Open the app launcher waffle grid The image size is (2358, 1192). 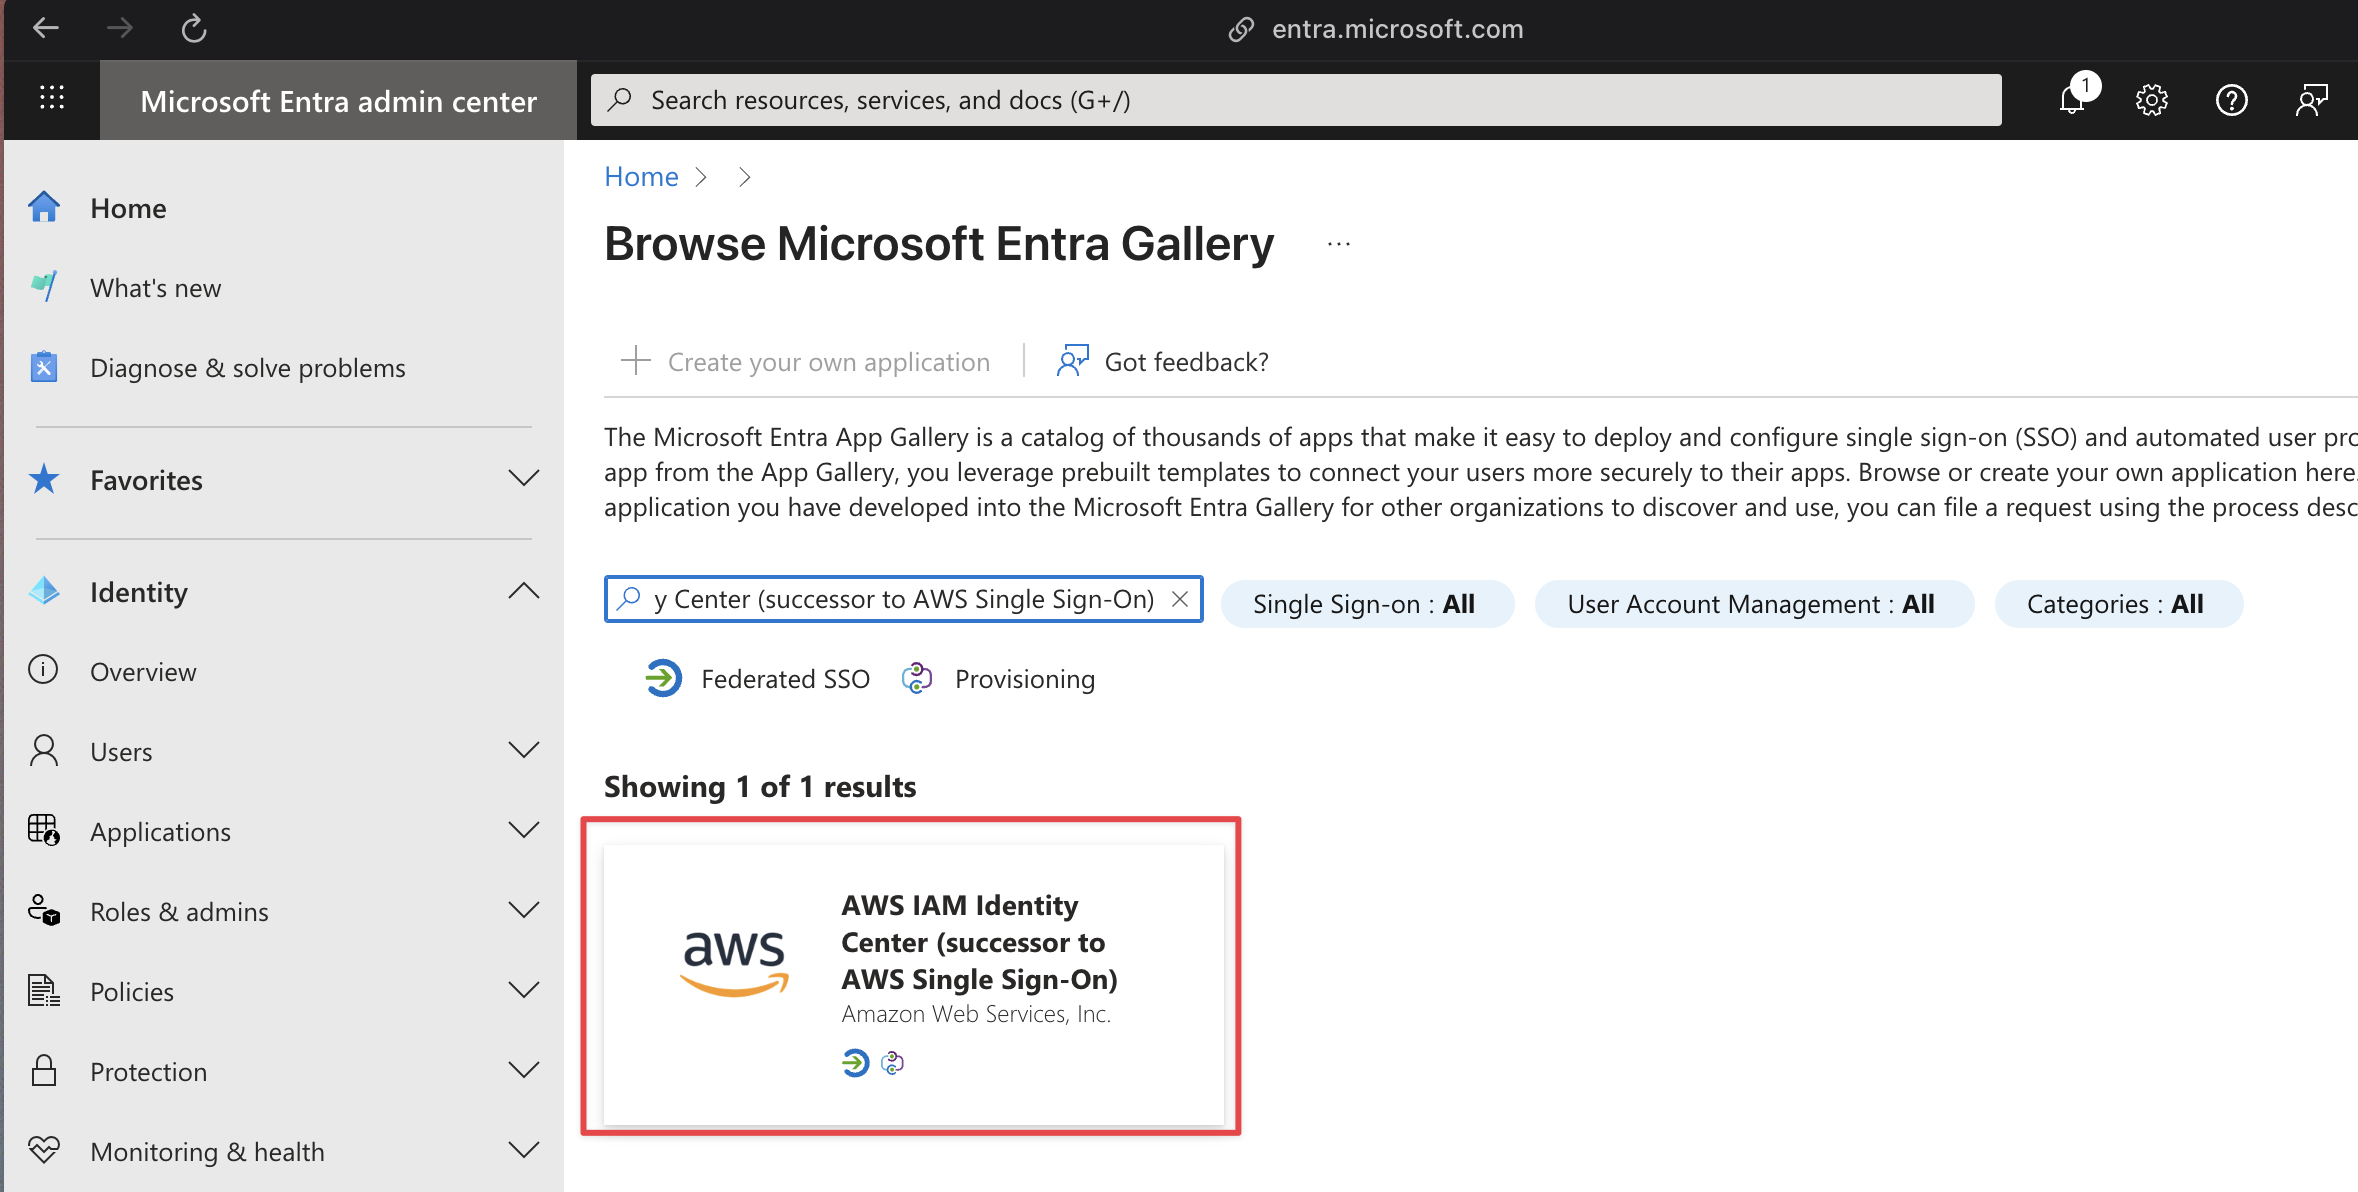point(52,98)
